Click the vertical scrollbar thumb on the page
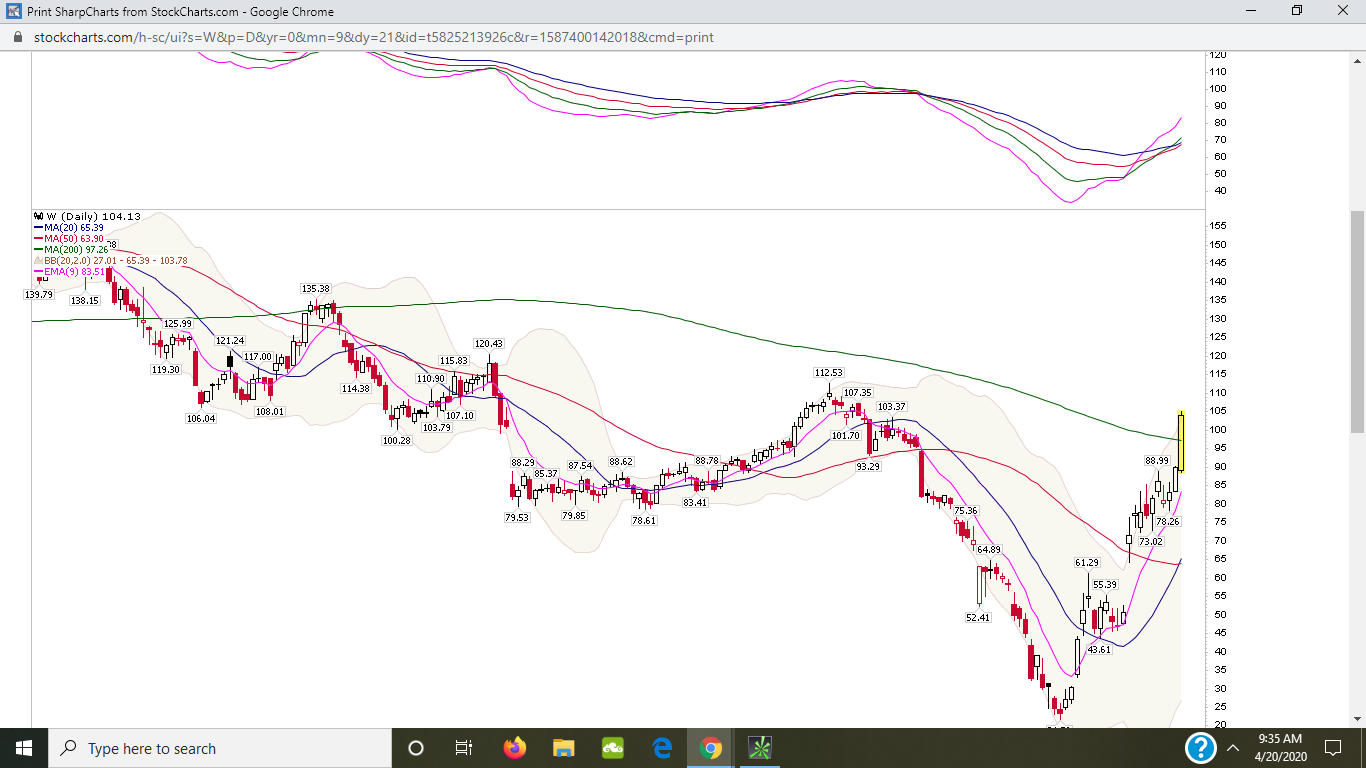 tap(1356, 320)
